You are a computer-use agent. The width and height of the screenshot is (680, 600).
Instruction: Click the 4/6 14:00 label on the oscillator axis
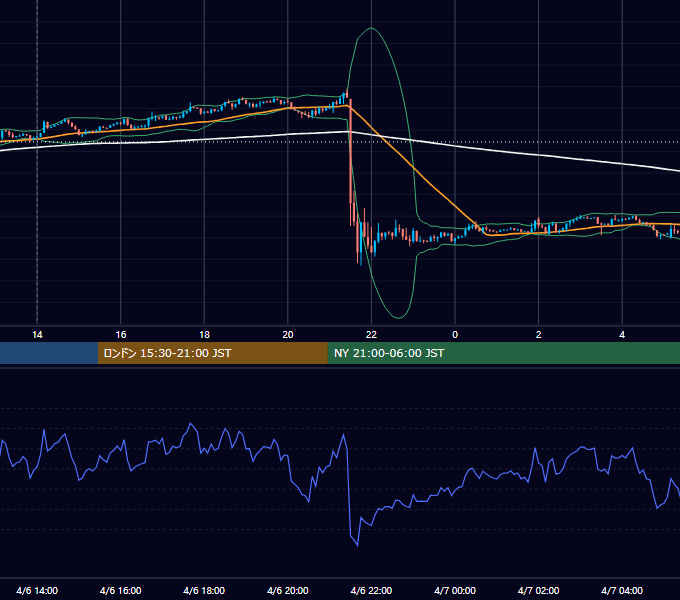[37, 590]
